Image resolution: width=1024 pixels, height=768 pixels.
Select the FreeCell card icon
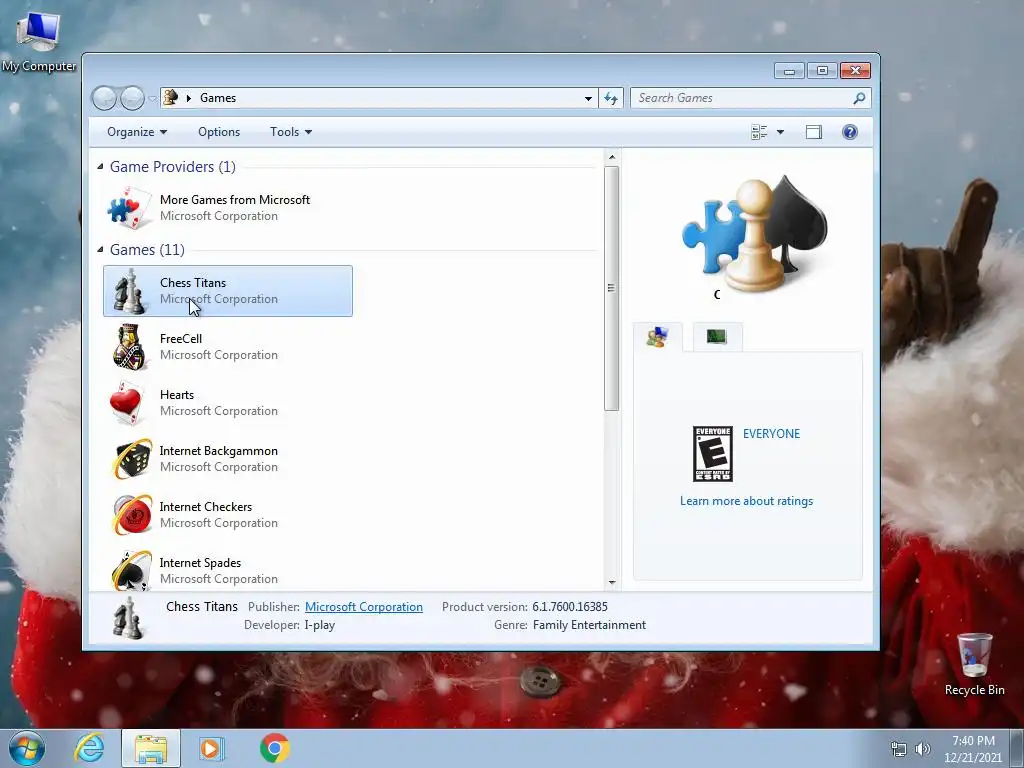point(129,347)
